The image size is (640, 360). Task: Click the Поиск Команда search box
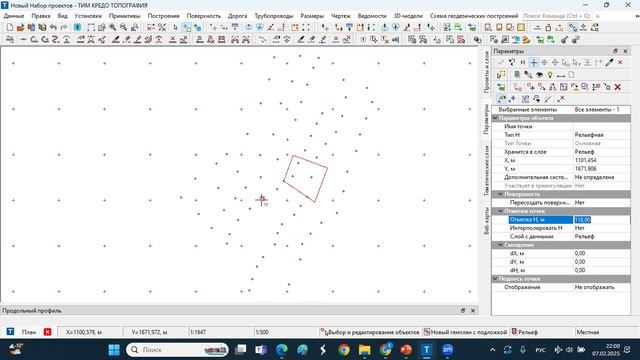[556, 16]
